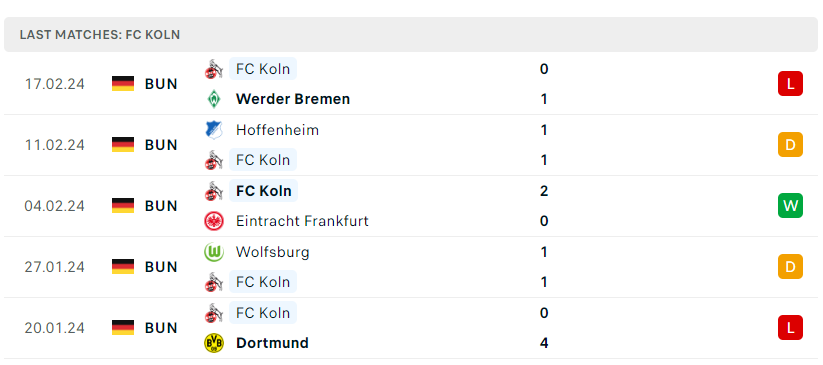Screen dimensions: 823x365
Task: Click the green W result badge
Action: click(x=790, y=206)
